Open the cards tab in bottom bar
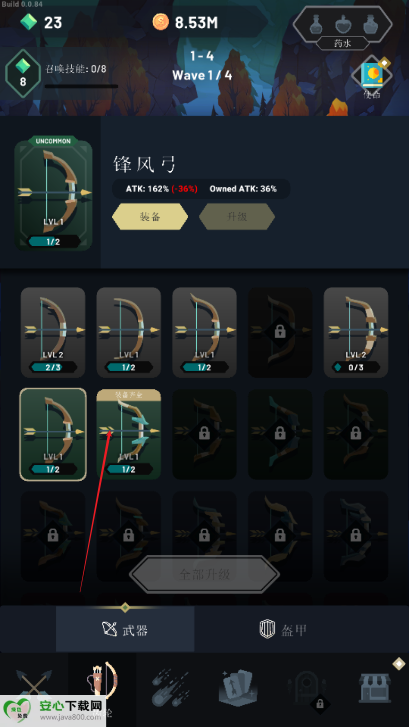The height and width of the screenshot is (727, 409). pyautogui.click(x=238, y=687)
